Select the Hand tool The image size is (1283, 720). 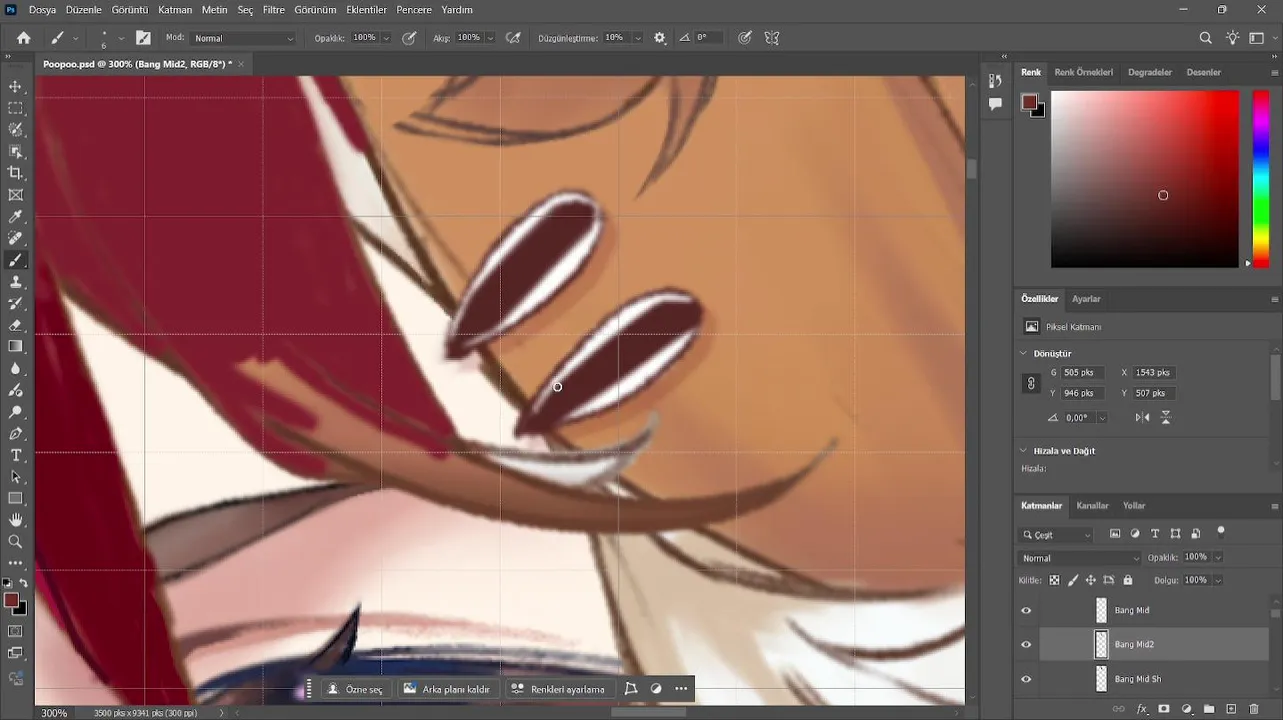pos(15,520)
